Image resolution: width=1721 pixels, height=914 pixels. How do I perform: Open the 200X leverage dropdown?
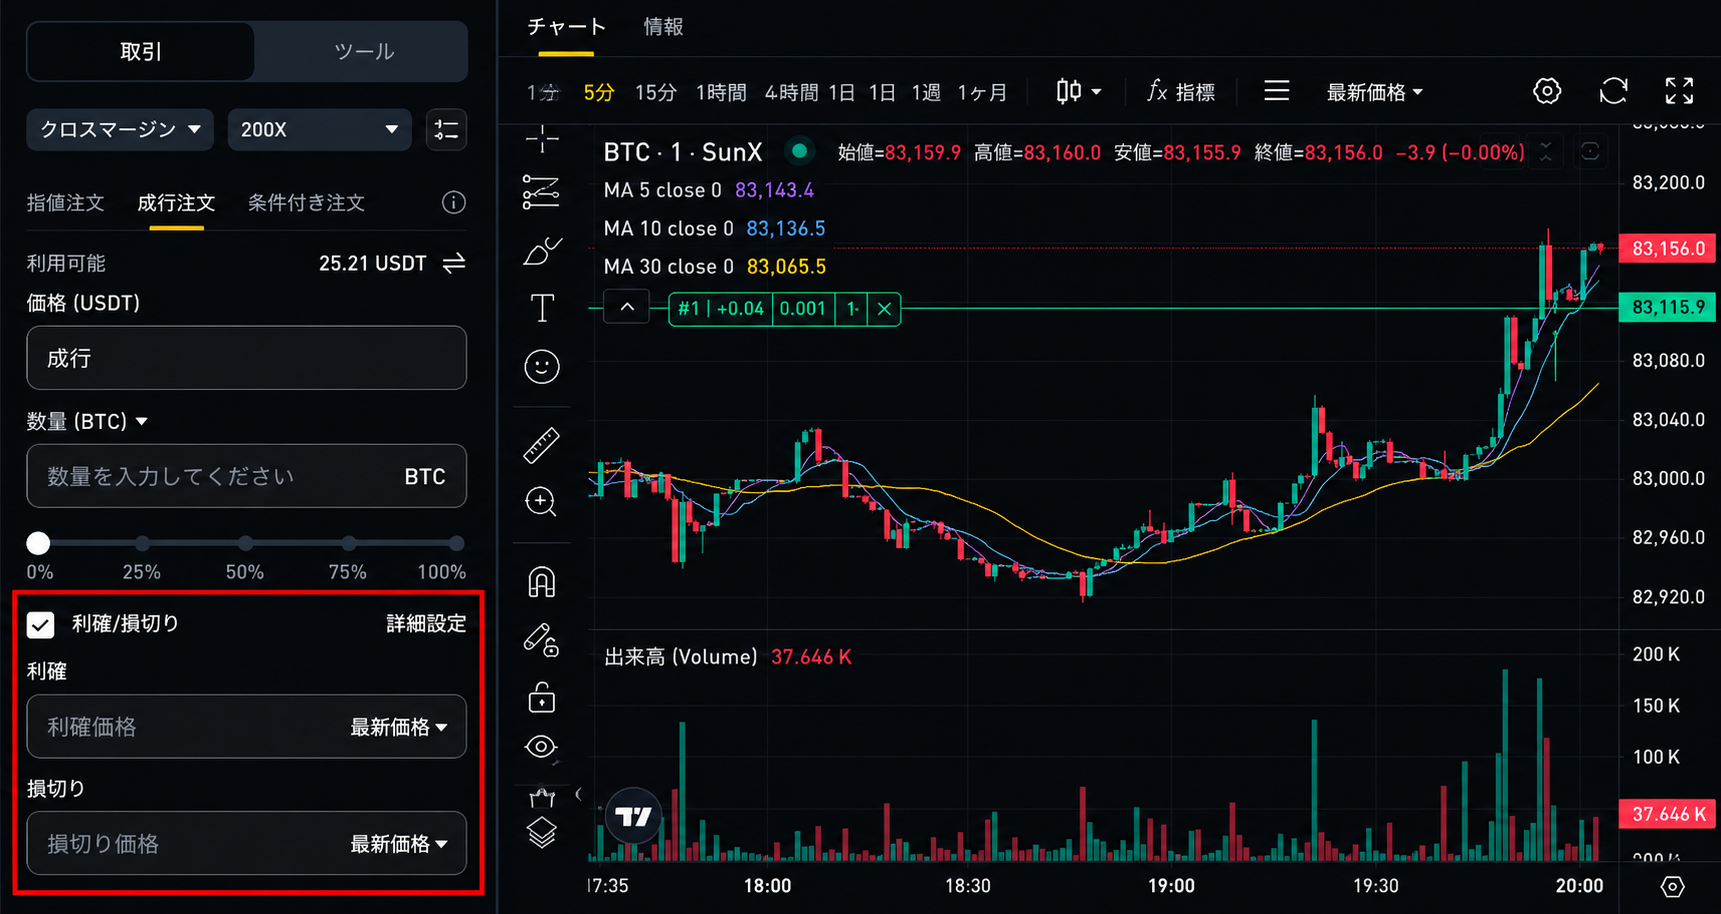coord(319,130)
